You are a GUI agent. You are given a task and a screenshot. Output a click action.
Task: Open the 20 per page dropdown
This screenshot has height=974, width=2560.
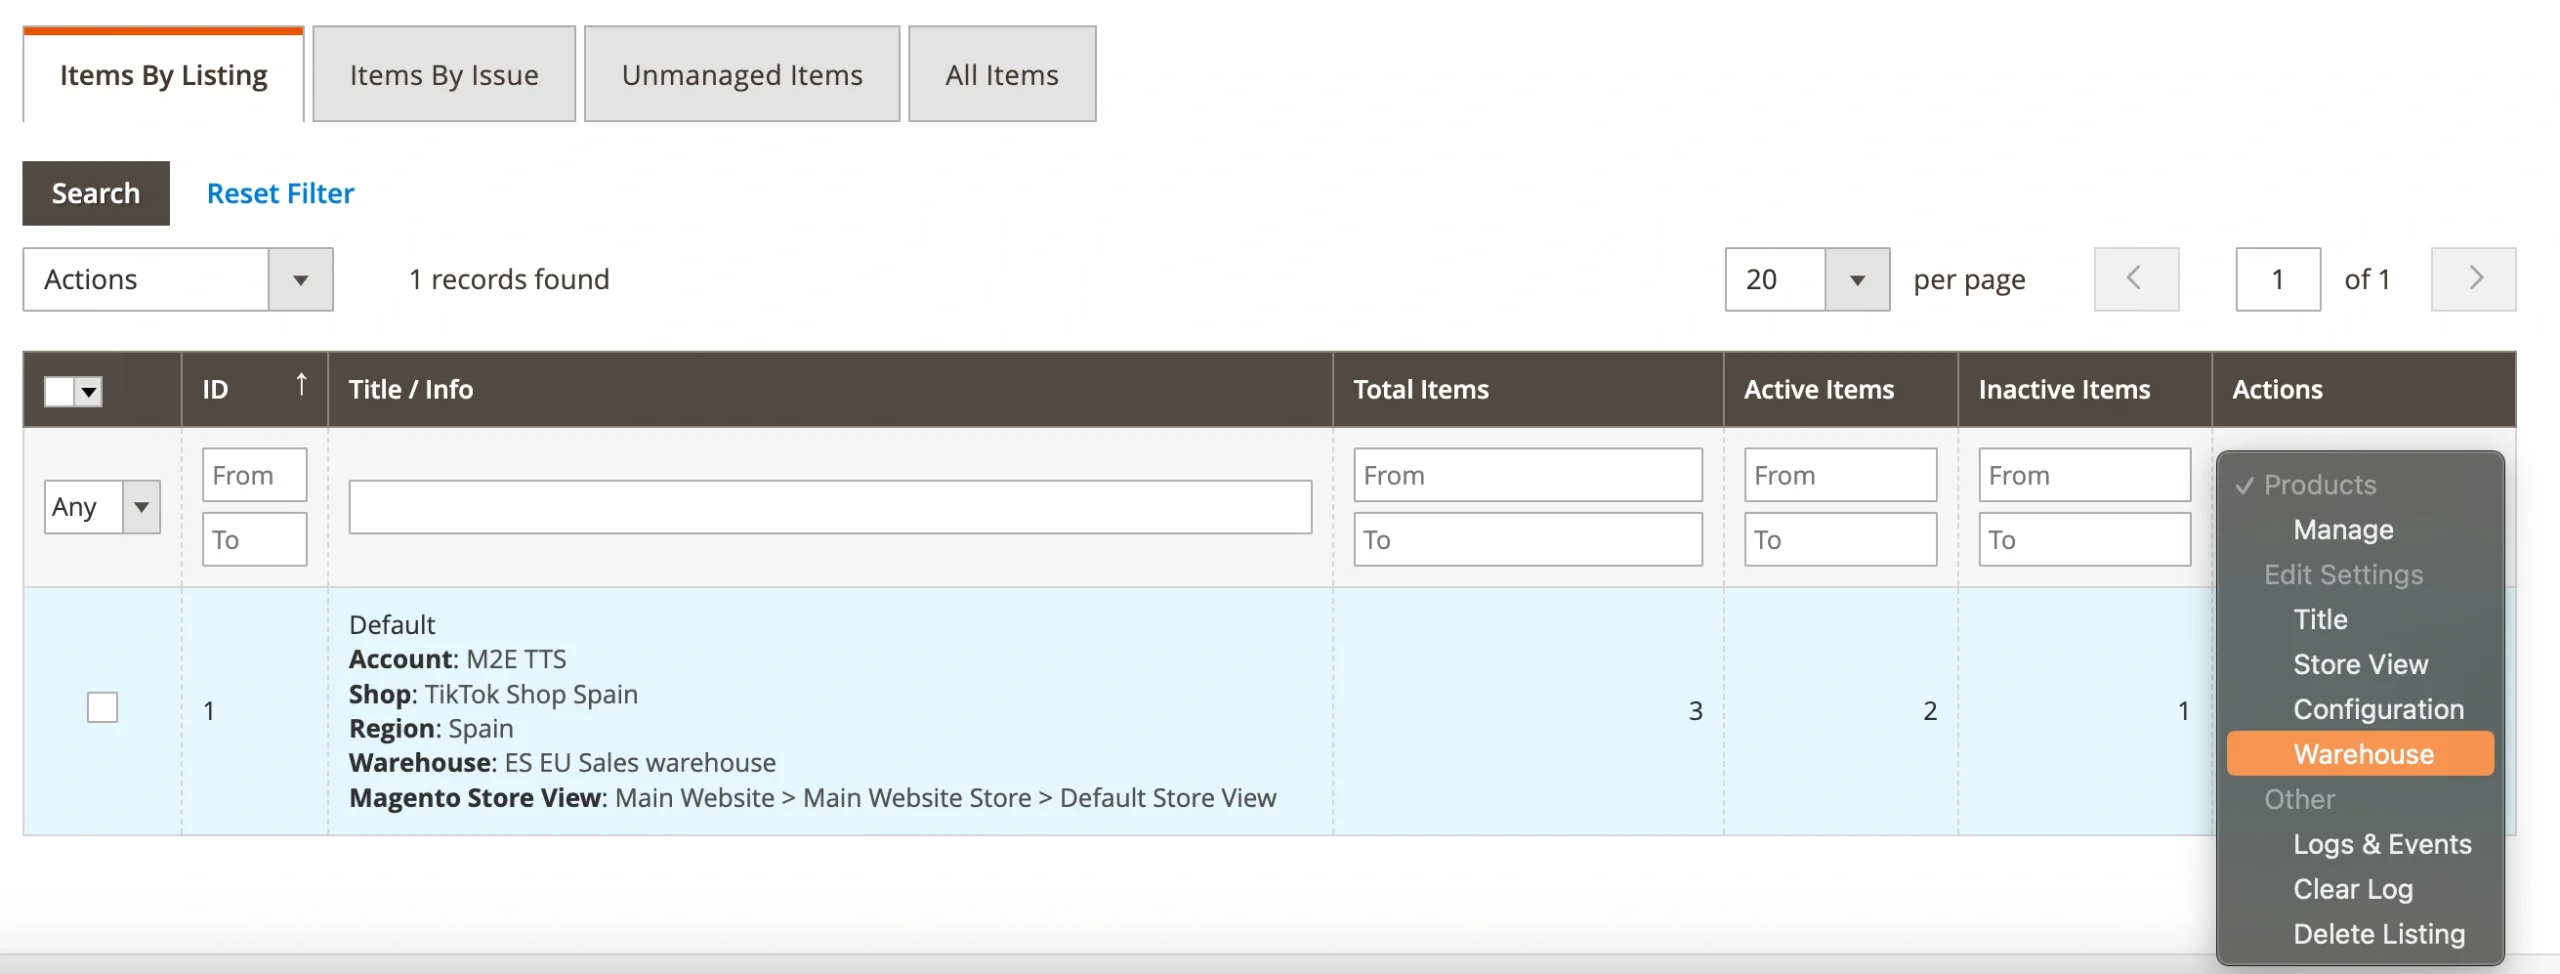[1856, 280]
